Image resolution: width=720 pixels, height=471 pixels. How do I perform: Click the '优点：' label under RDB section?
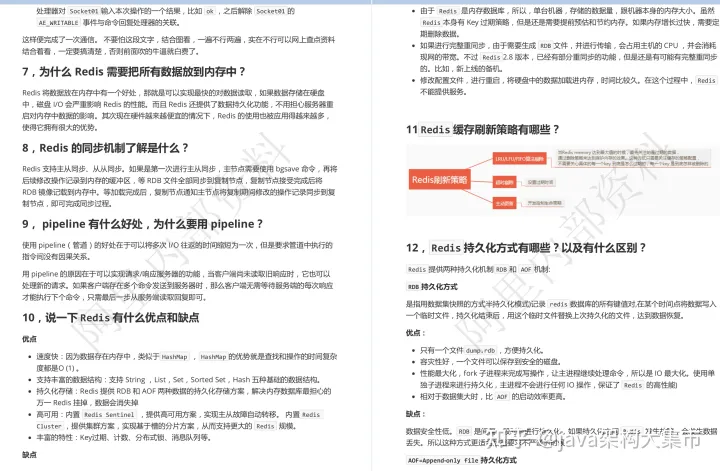[x=416, y=333]
